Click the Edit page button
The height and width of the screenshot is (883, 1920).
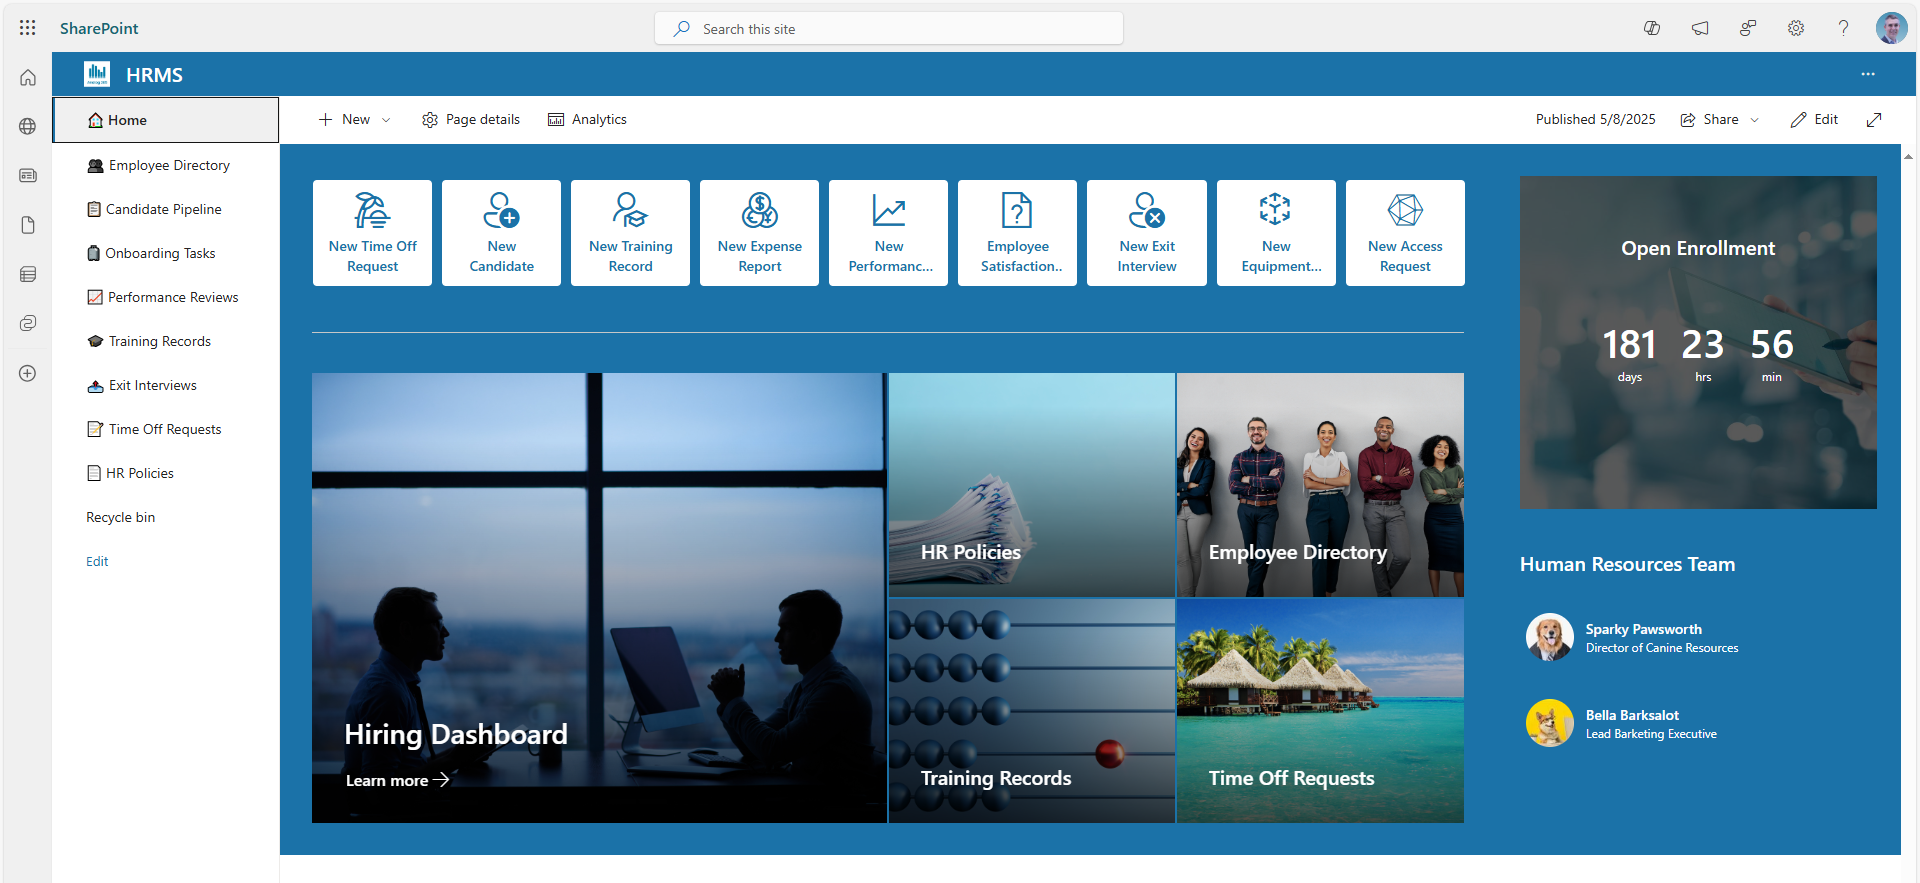[1814, 120]
